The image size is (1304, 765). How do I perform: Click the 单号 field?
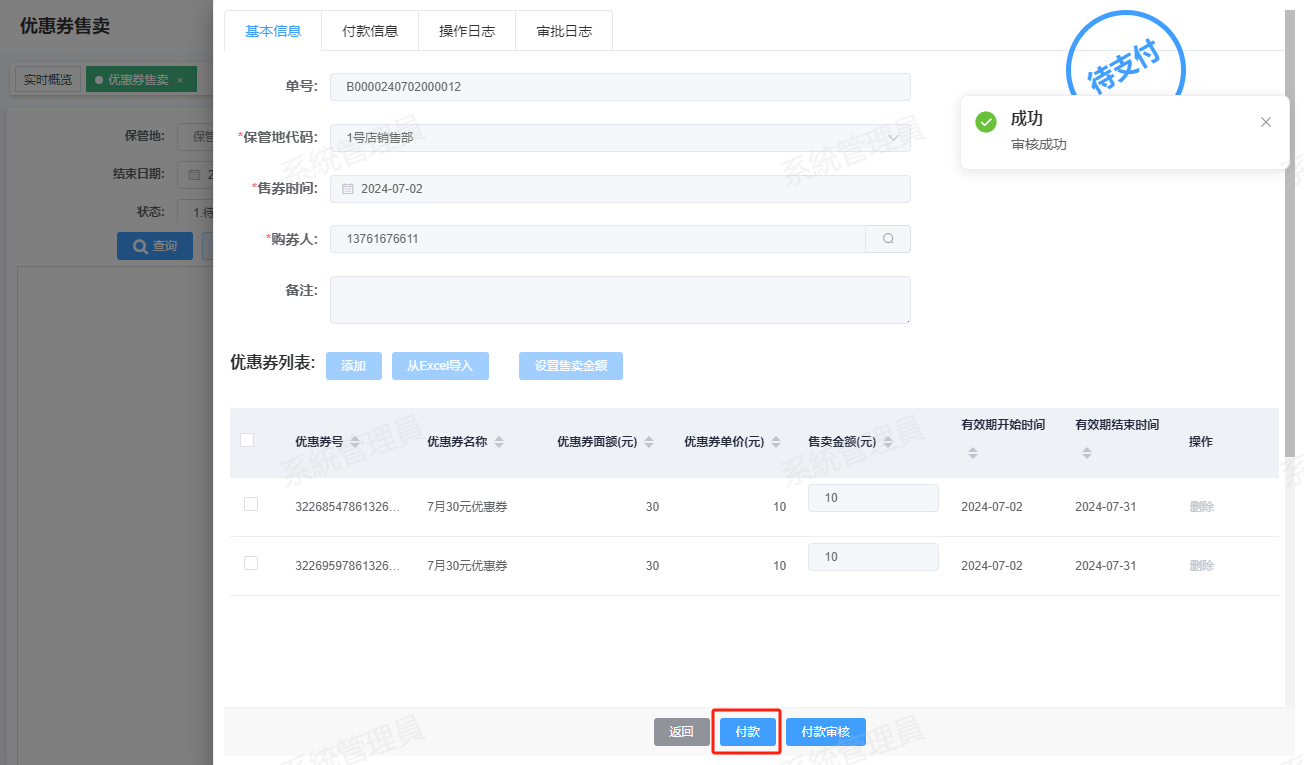(620, 87)
